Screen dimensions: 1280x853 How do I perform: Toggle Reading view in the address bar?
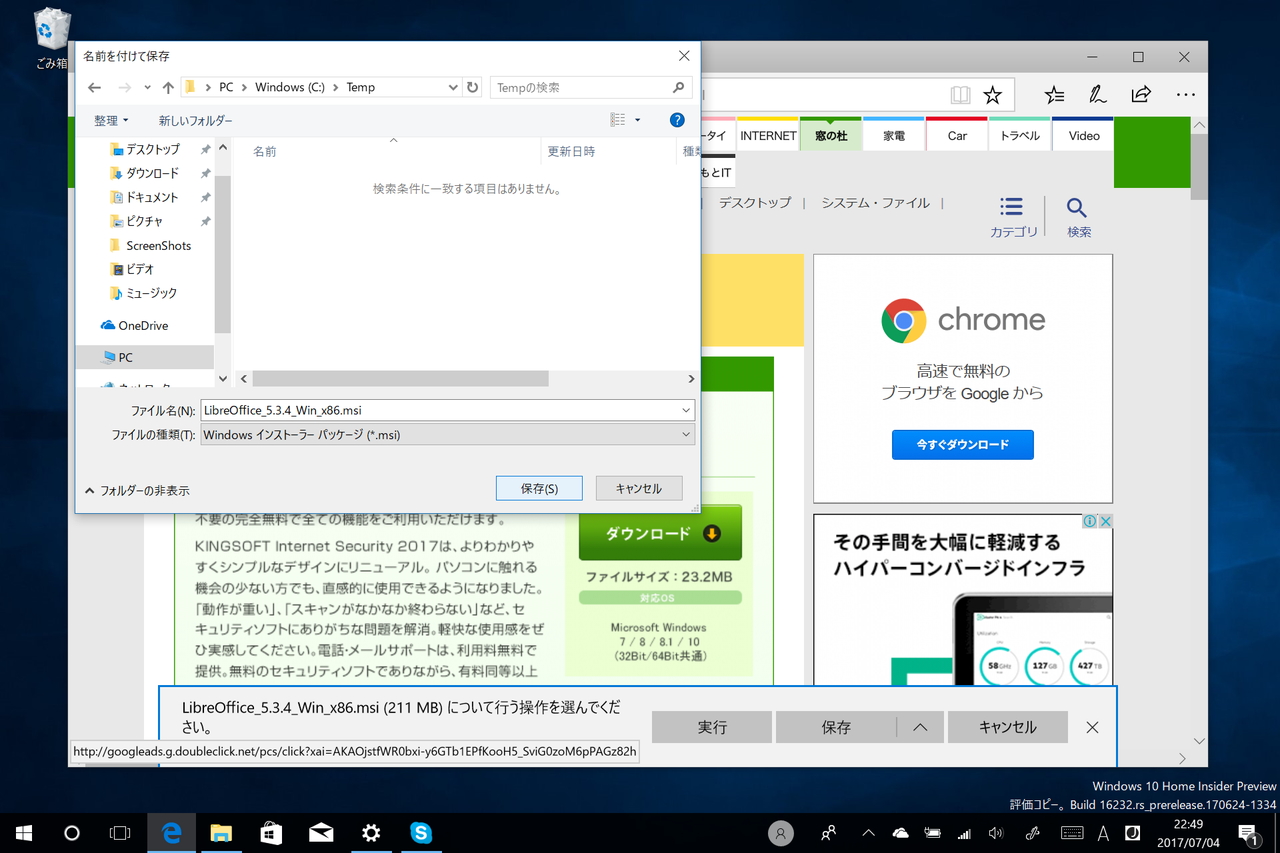pos(959,93)
